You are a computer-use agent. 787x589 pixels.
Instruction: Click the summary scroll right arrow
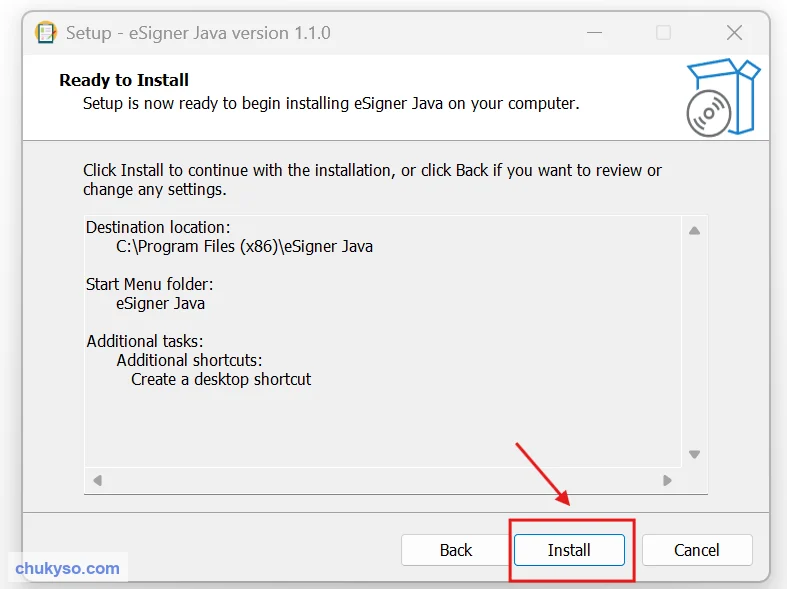667,481
